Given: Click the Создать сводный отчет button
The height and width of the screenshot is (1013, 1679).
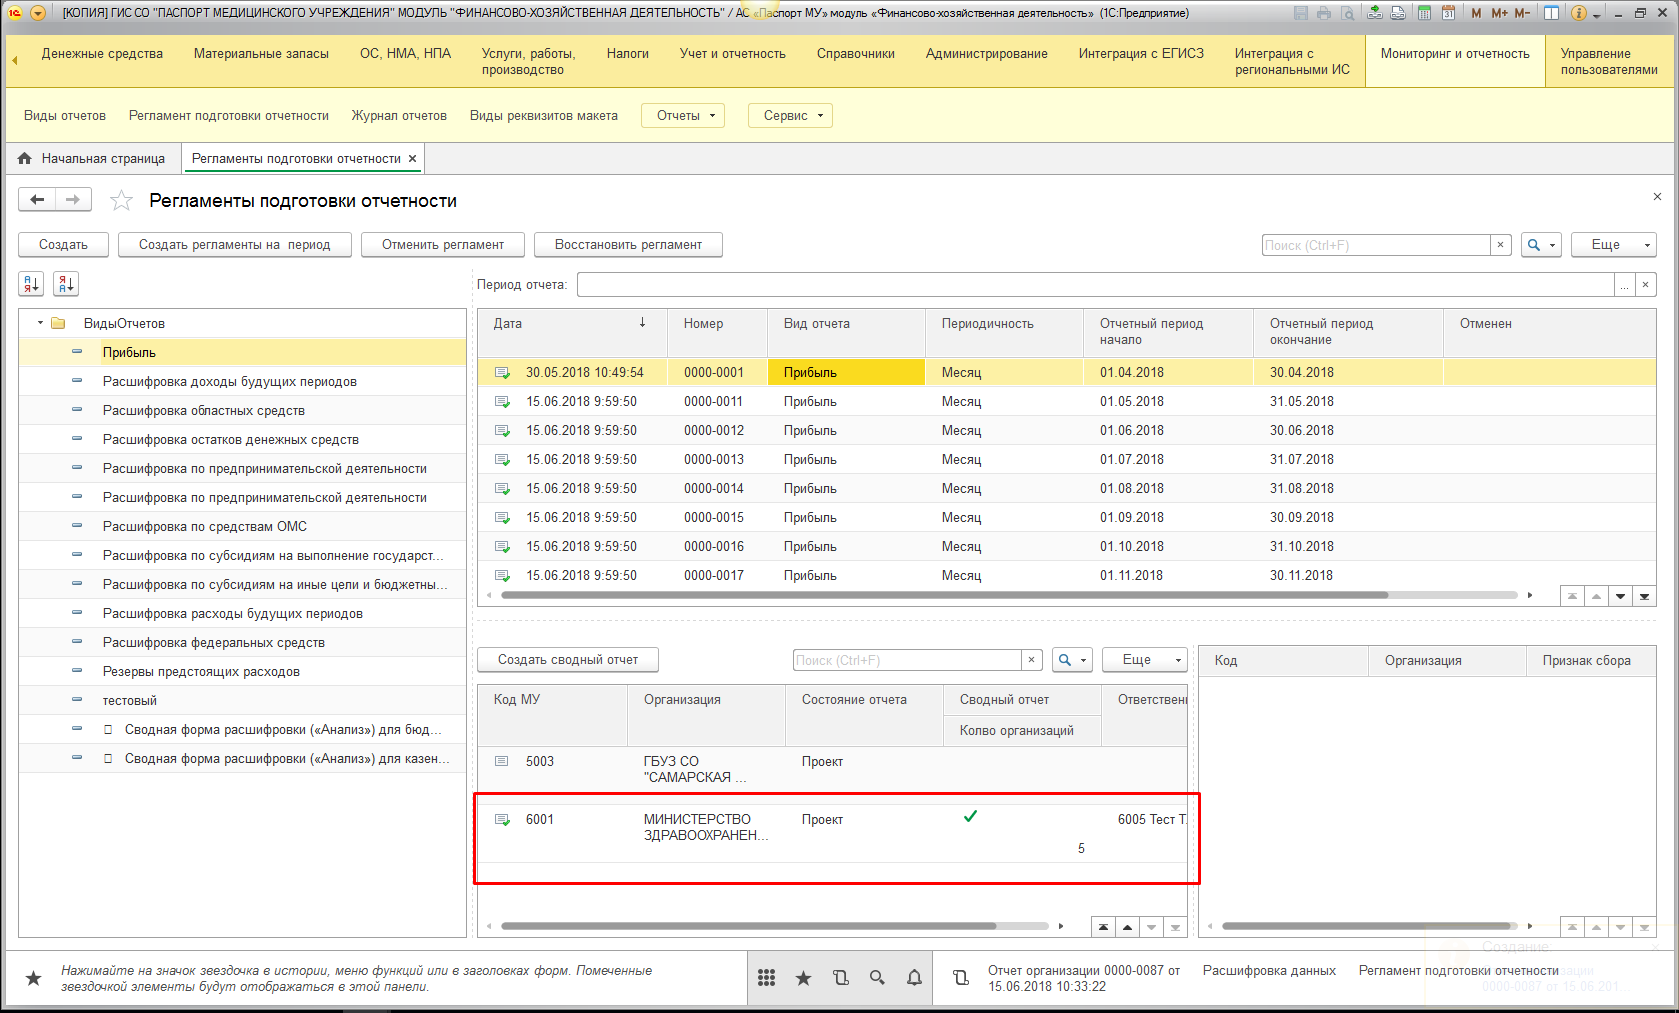Looking at the screenshot, I should [567, 660].
